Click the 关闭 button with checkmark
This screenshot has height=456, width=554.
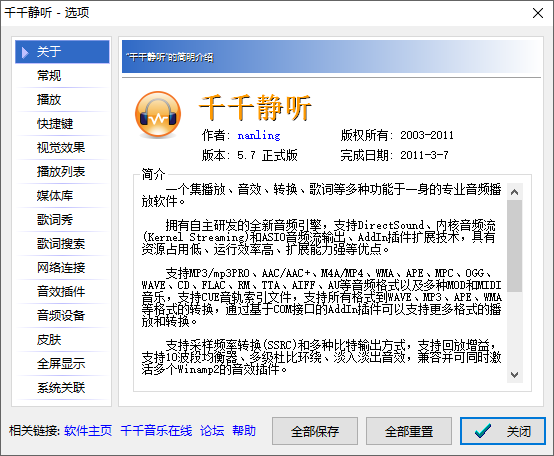coord(503,431)
